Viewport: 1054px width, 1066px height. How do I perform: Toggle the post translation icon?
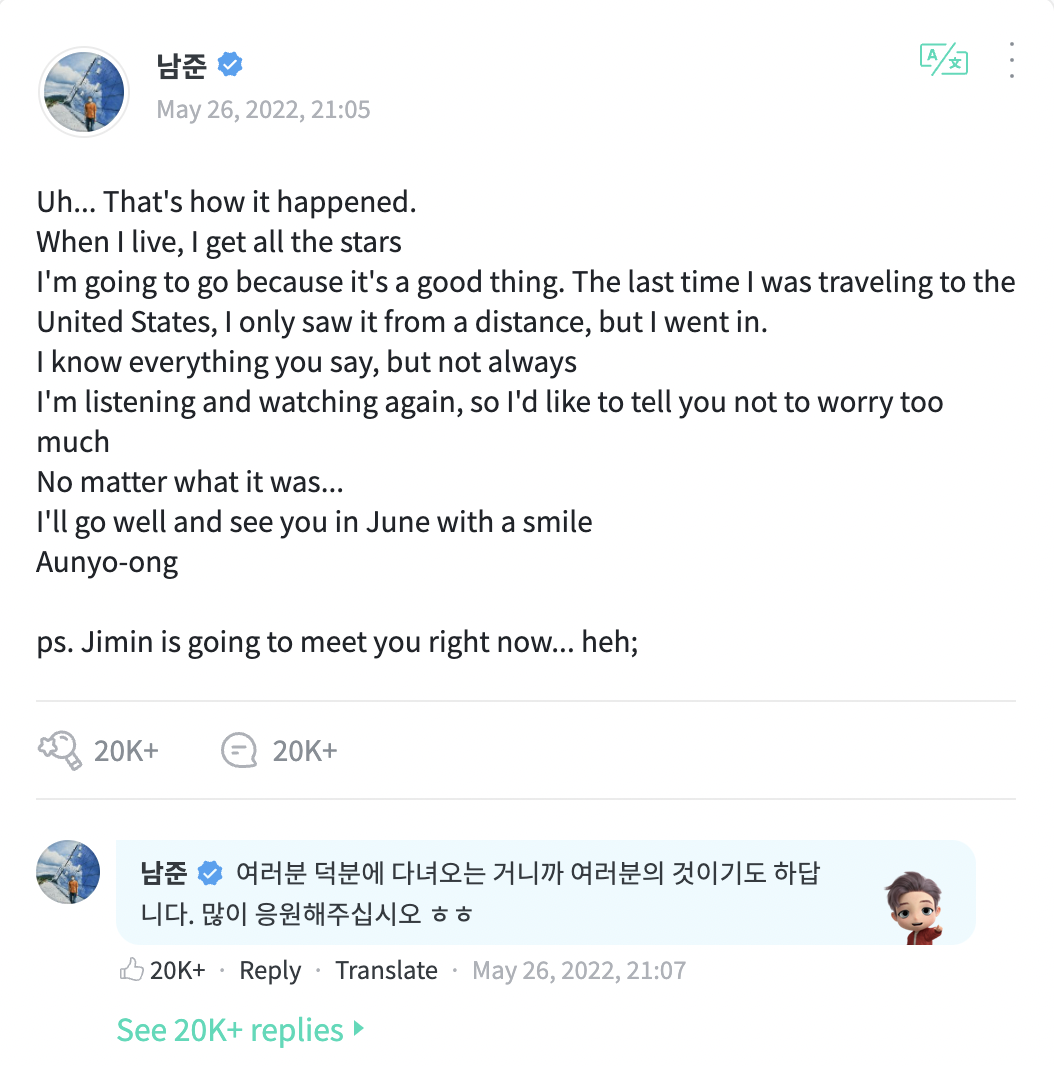pos(944,59)
